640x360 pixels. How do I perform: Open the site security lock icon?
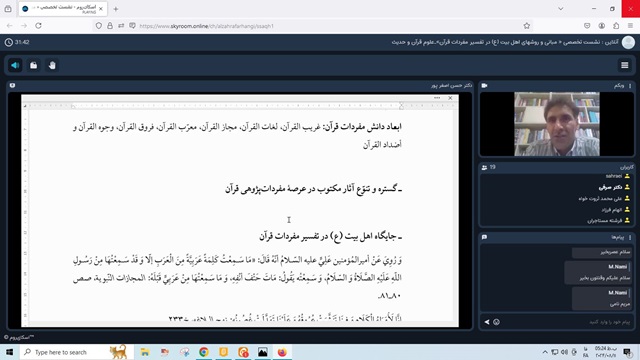[110, 26]
